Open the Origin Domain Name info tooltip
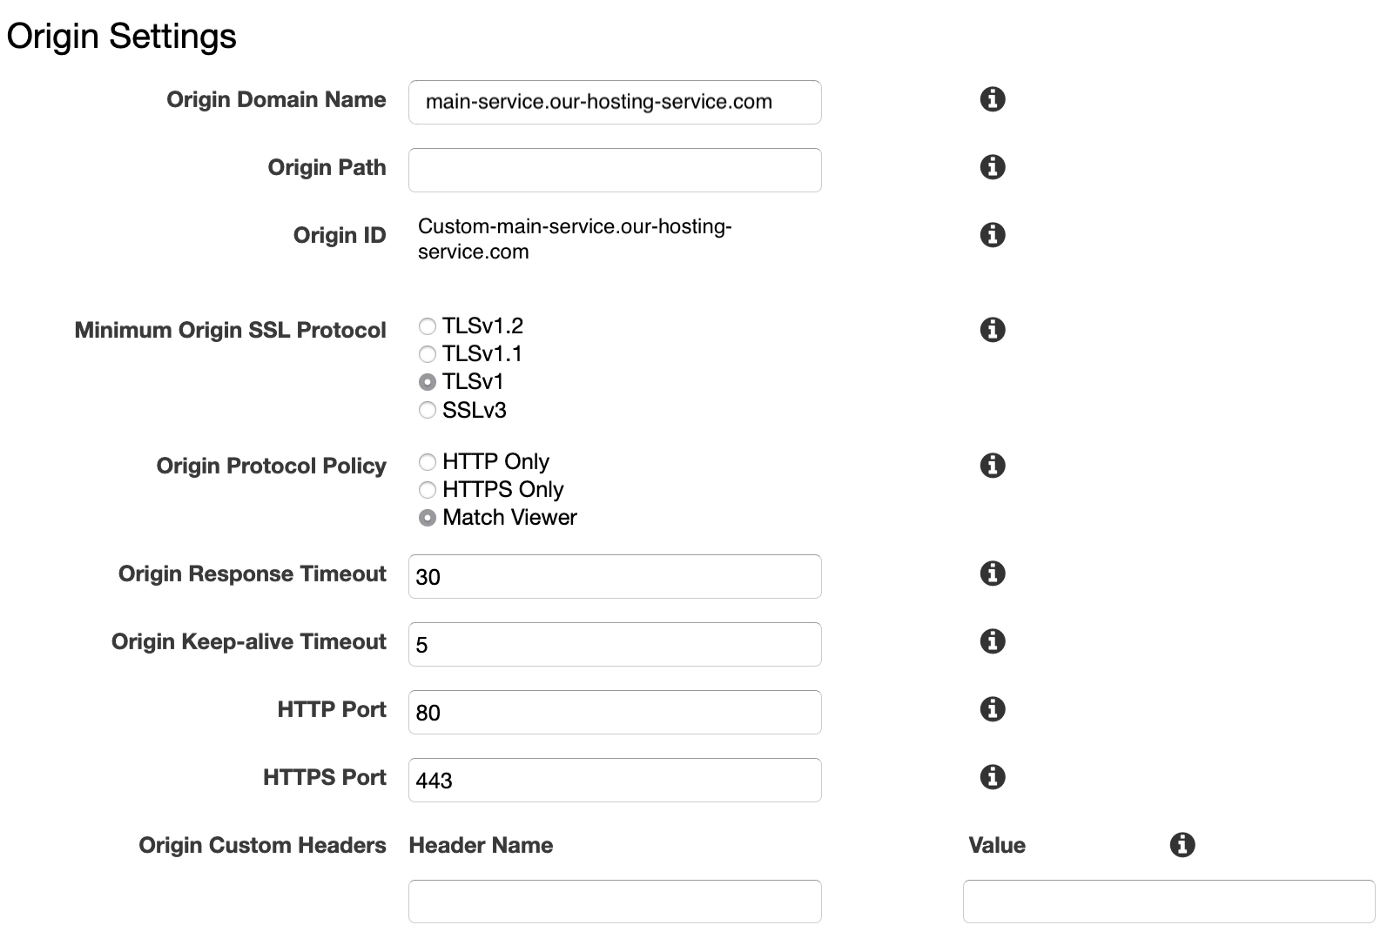The image size is (1400, 938). click(992, 99)
